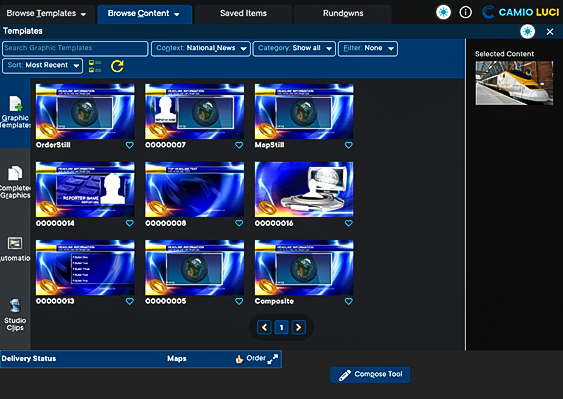Favorite the OrderStill template heart
Image resolution: width=563 pixels, height=399 pixels.
[x=130, y=145]
